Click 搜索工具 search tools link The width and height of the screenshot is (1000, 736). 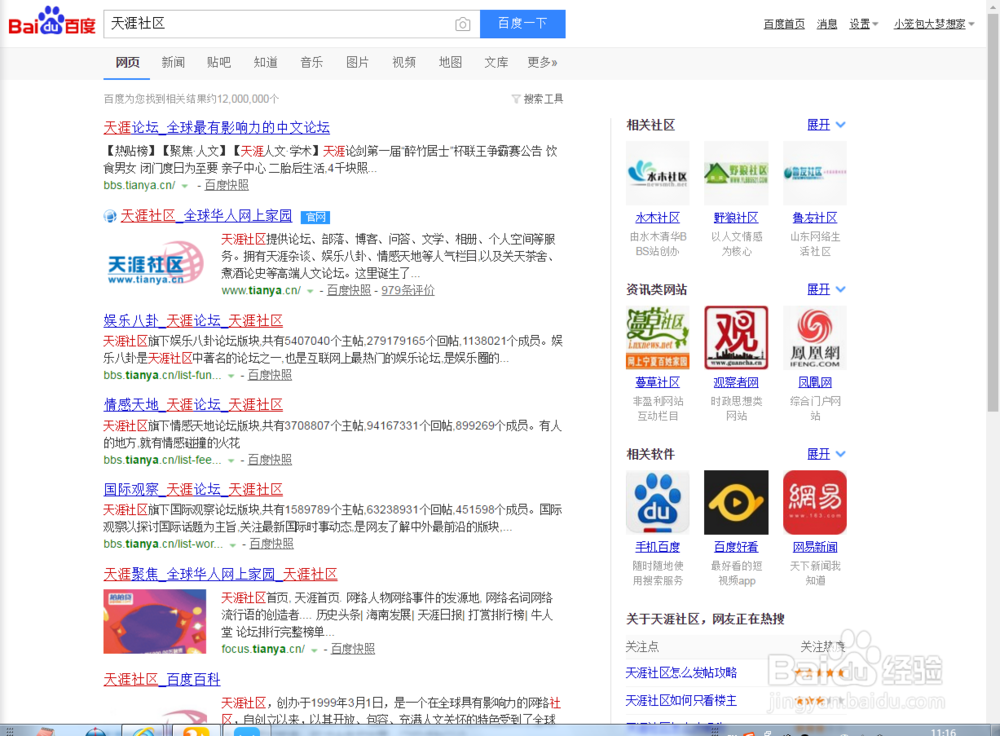tap(543, 99)
